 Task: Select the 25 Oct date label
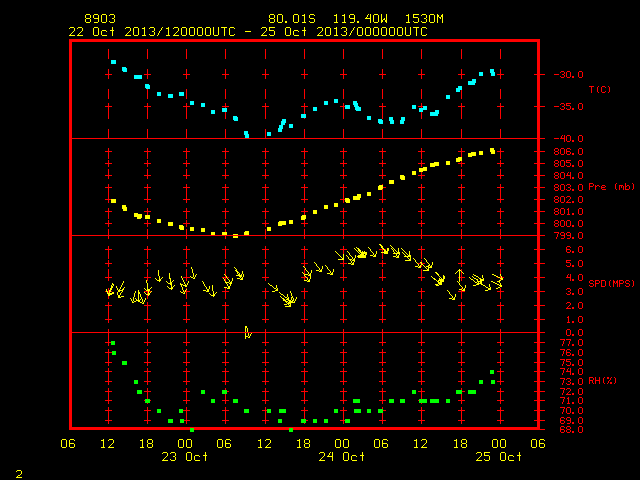point(498,457)
